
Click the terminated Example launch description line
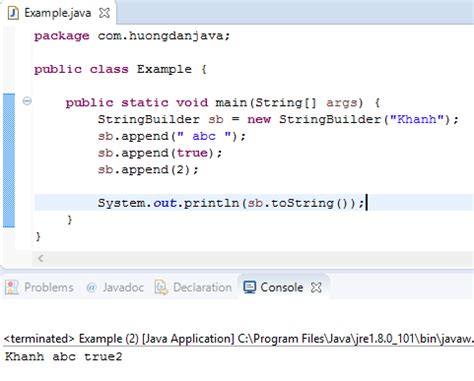coord(238,339)
